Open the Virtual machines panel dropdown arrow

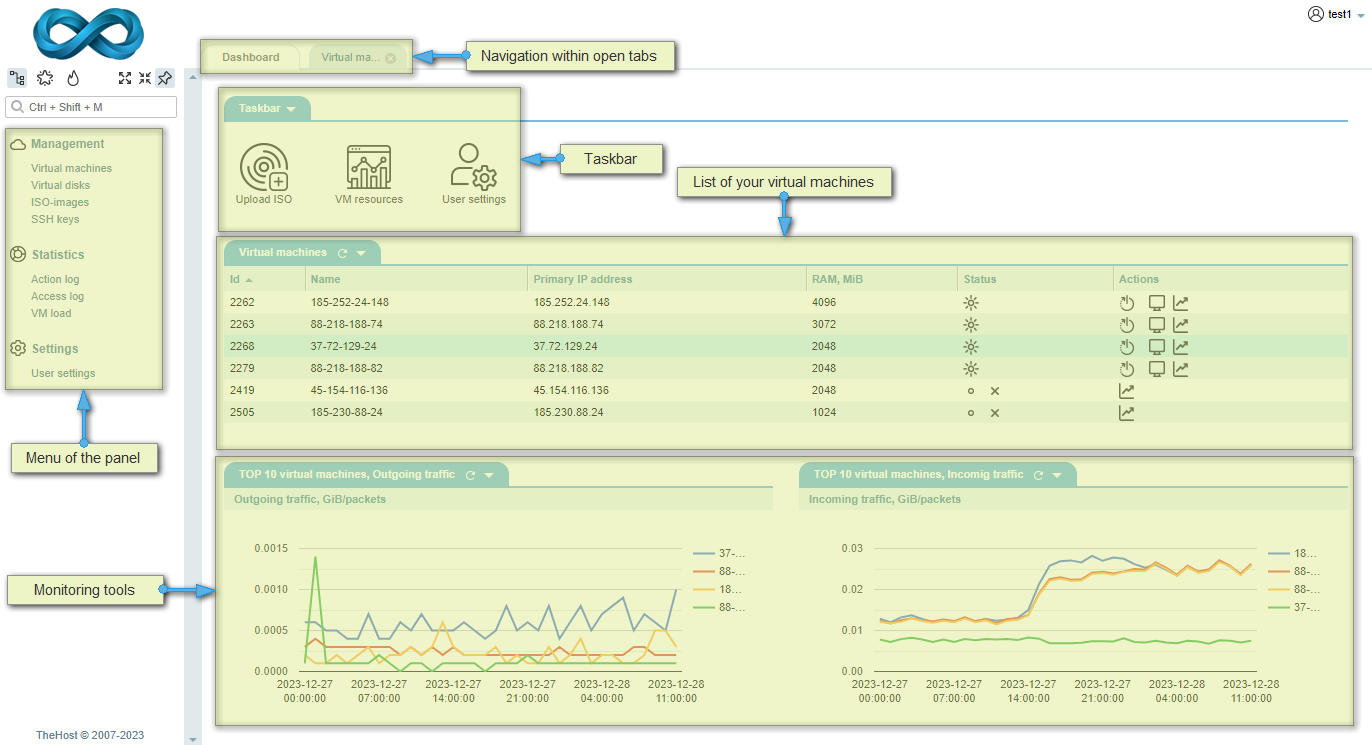[x=361, y=253]
